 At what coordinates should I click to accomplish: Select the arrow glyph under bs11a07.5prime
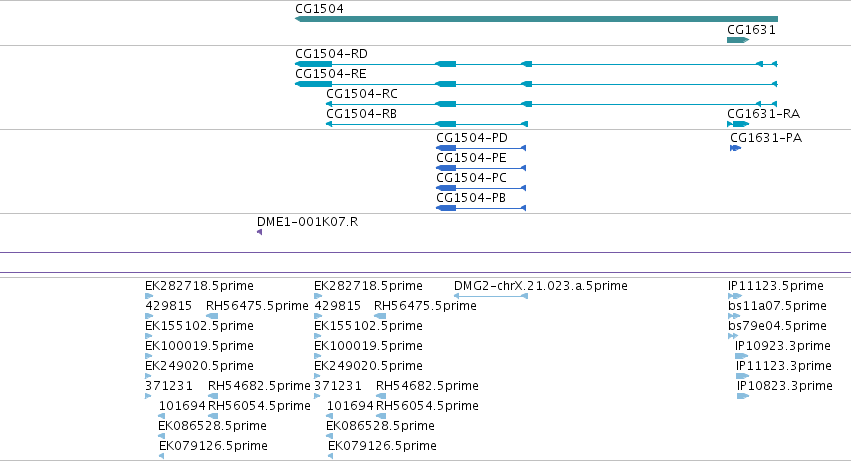point(734,317)
